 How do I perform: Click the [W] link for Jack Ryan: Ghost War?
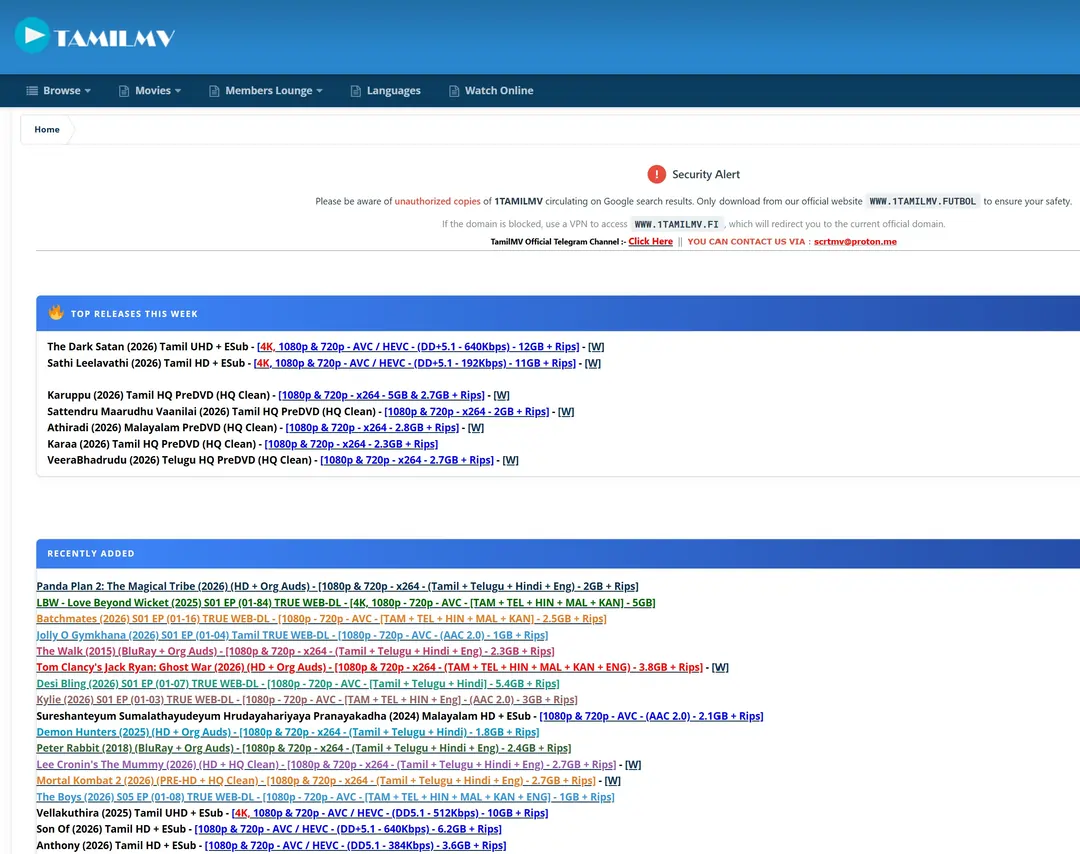pos(720,667)
